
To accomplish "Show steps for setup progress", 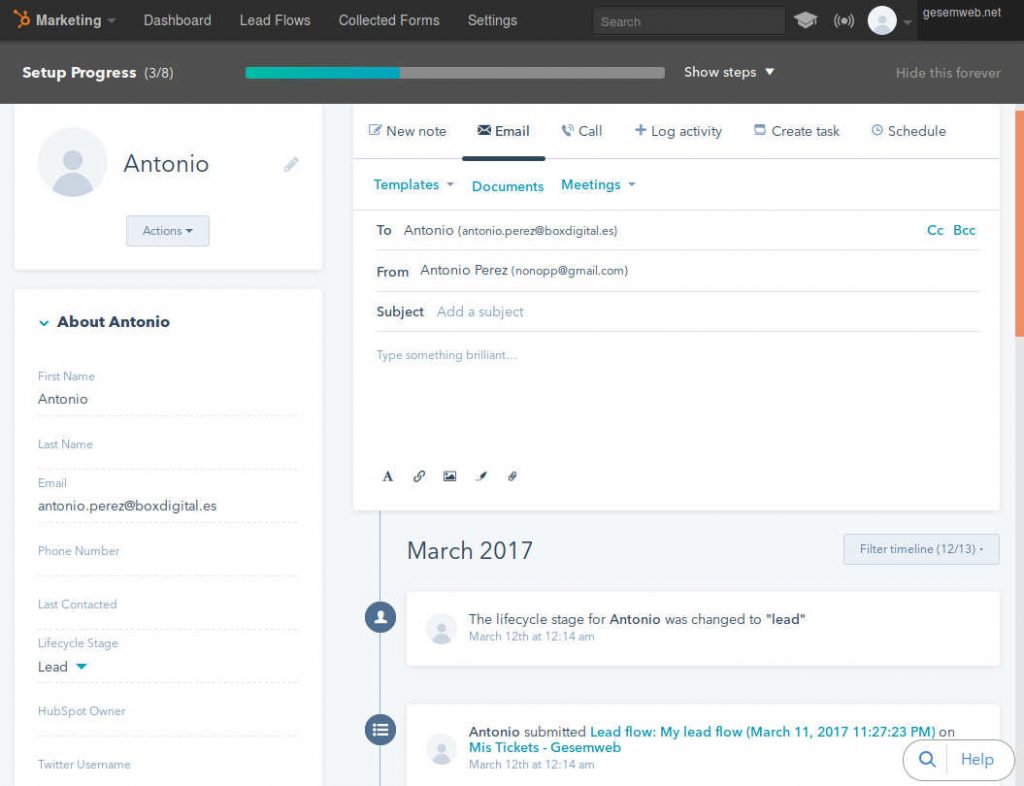I will pos(728,72).
